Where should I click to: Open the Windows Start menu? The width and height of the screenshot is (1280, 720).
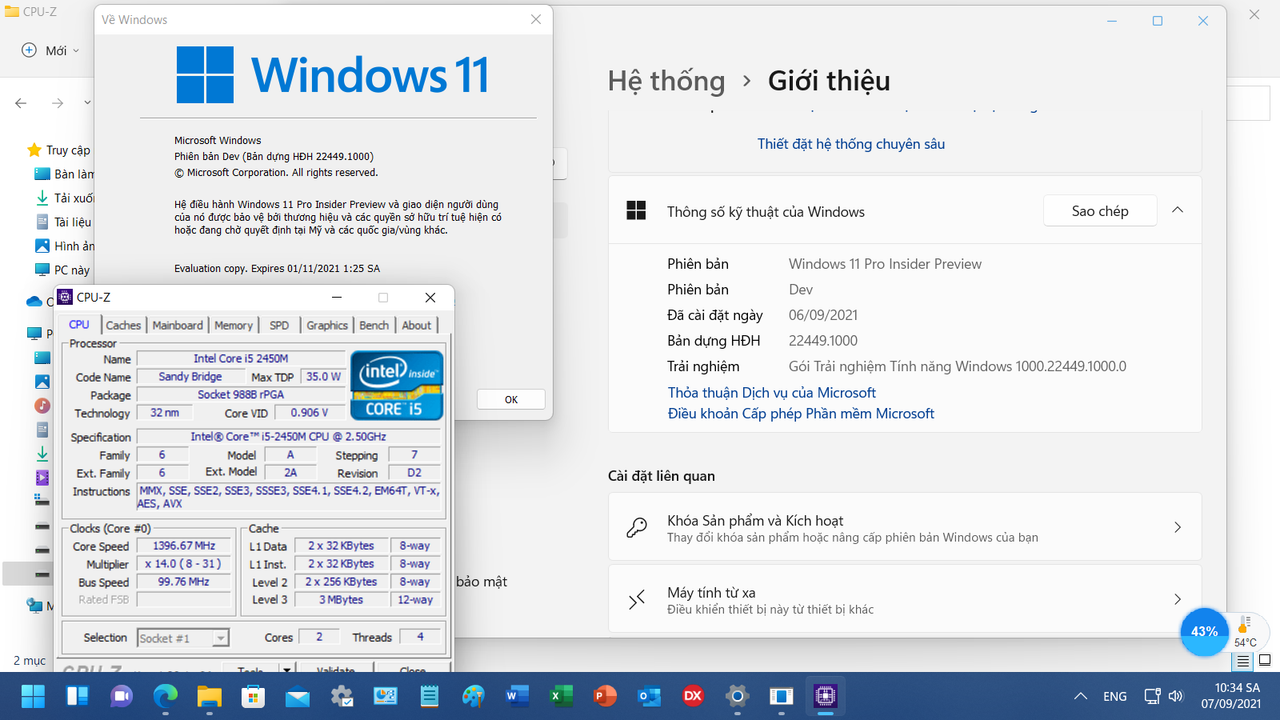click(33, 696)
